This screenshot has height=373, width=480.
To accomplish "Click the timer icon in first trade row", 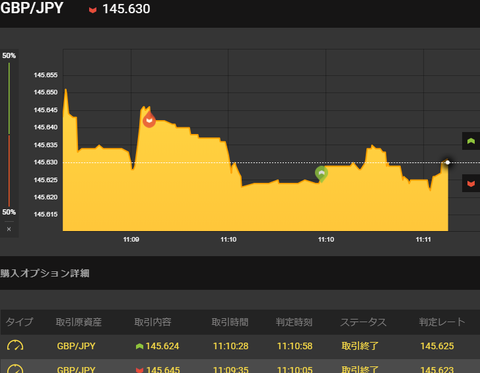I will pyautogui.click(x=15, y=346).
